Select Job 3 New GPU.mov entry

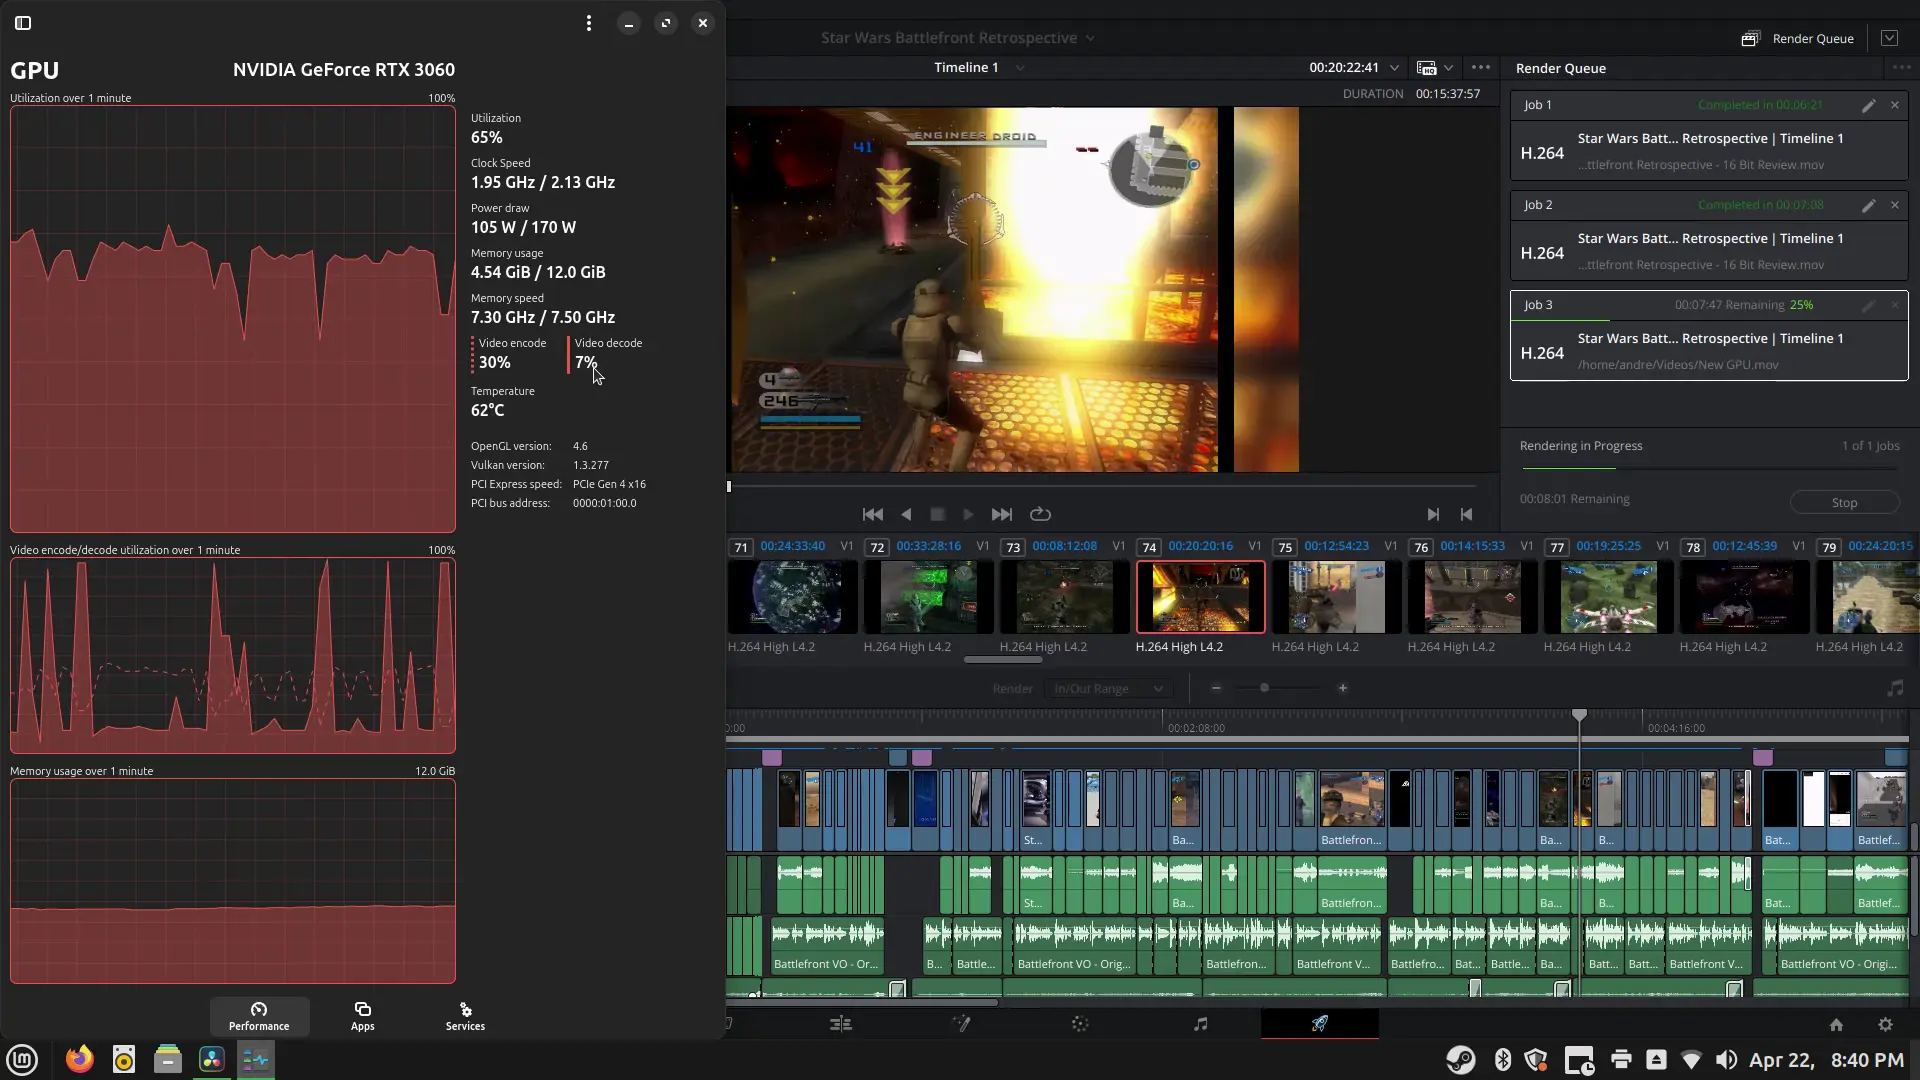click(1709, 336)
